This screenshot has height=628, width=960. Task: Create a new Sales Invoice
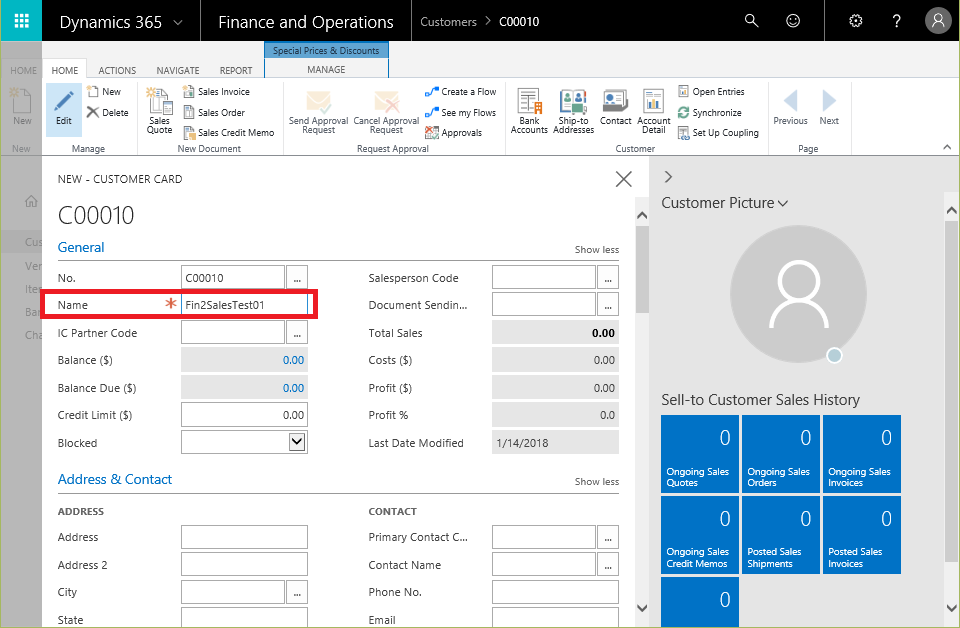click(x=216, y=92)
